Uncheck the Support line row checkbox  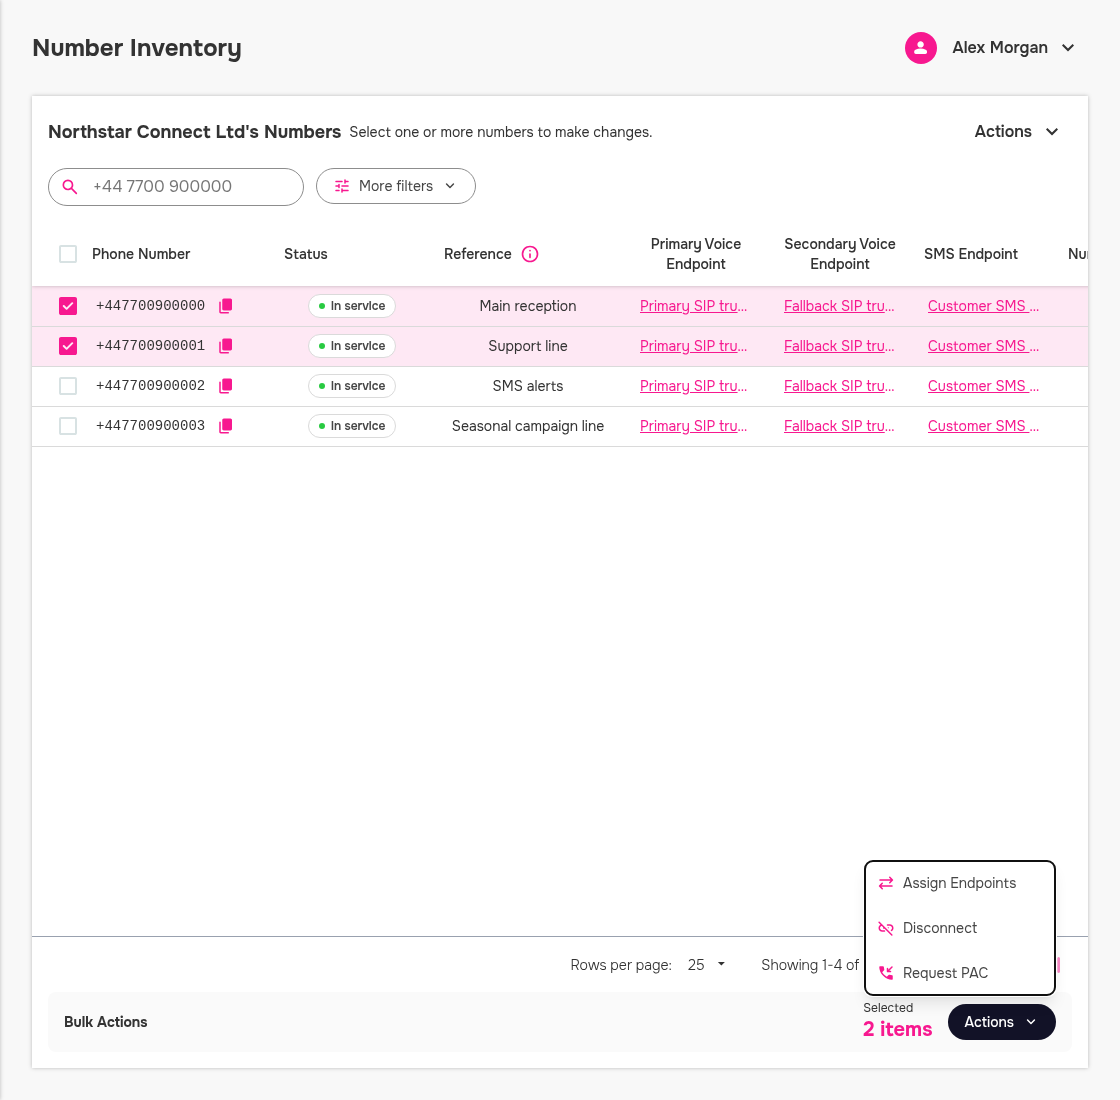(x=68, y=346)
